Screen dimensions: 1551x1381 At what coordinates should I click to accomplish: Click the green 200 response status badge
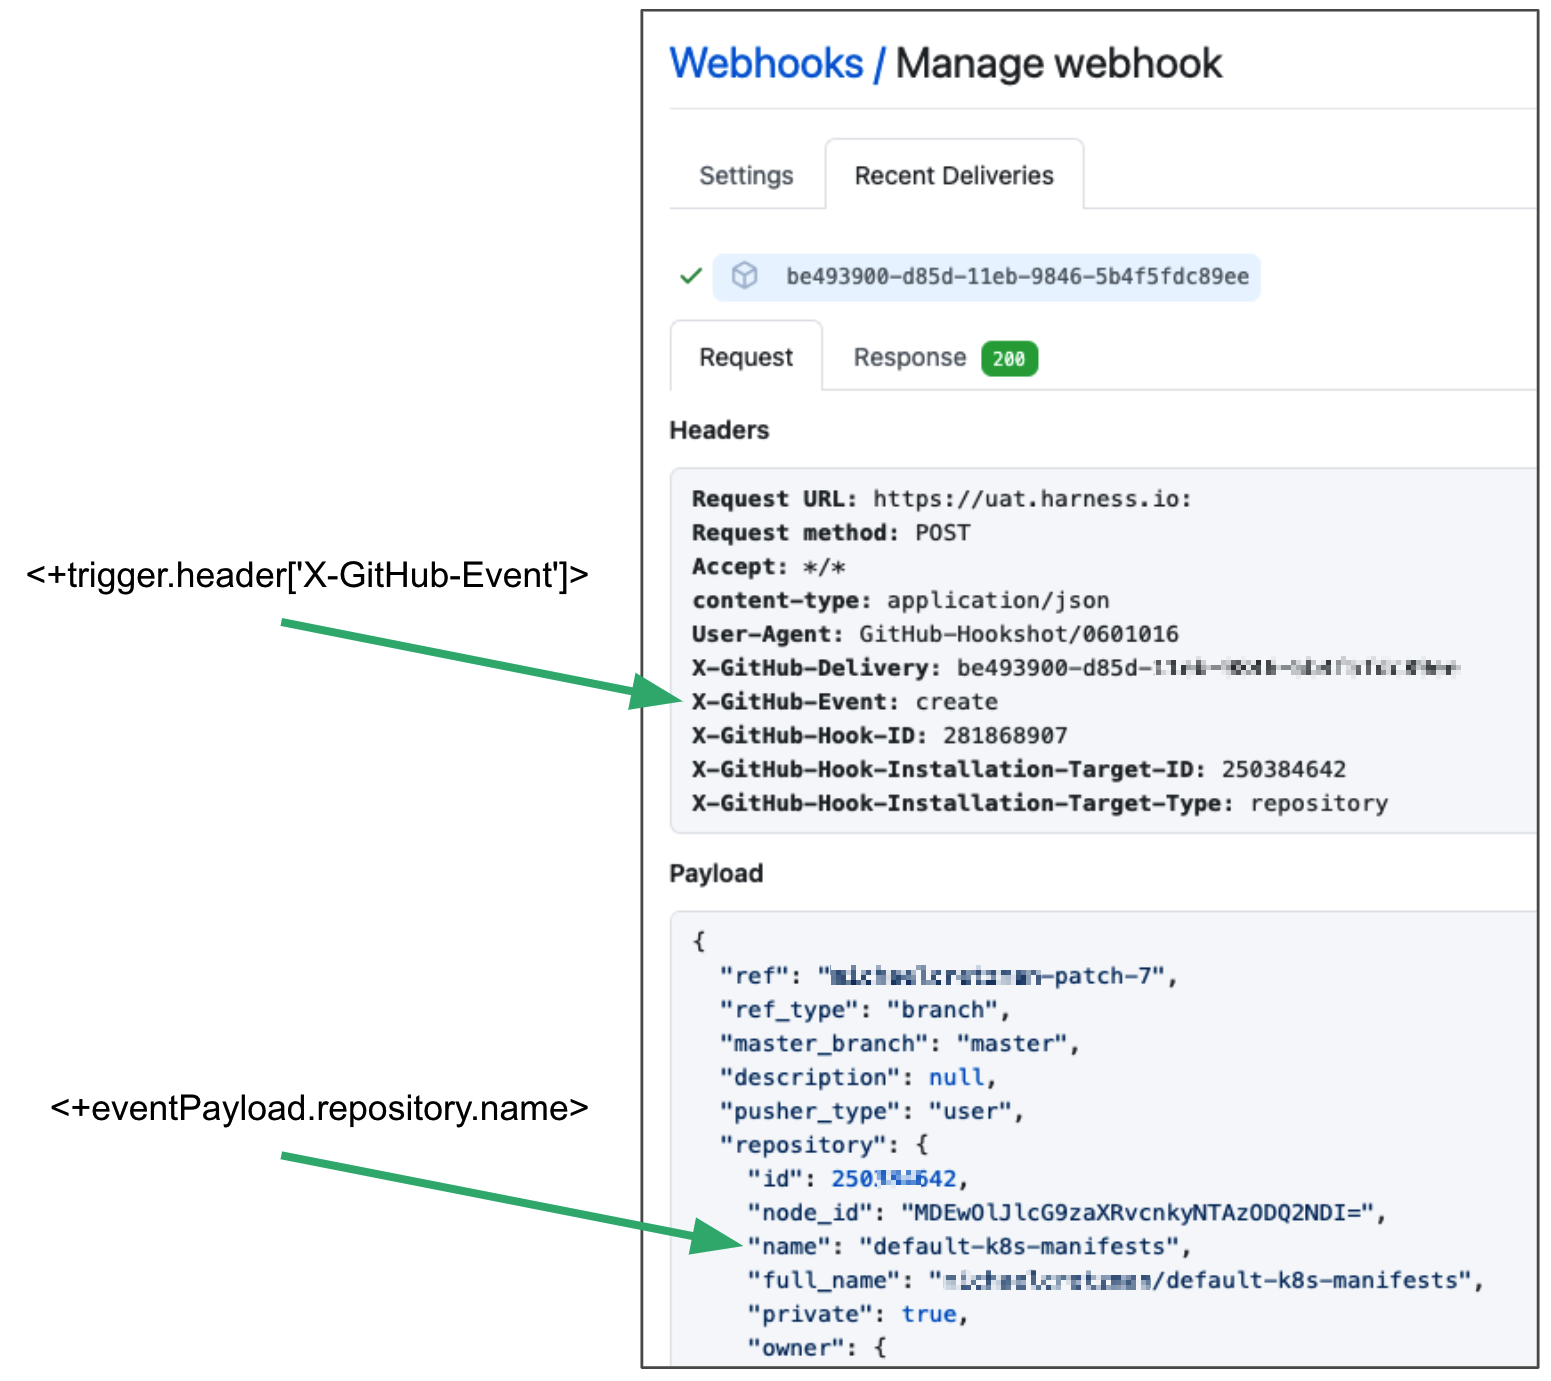click(x=1009, y=358)
